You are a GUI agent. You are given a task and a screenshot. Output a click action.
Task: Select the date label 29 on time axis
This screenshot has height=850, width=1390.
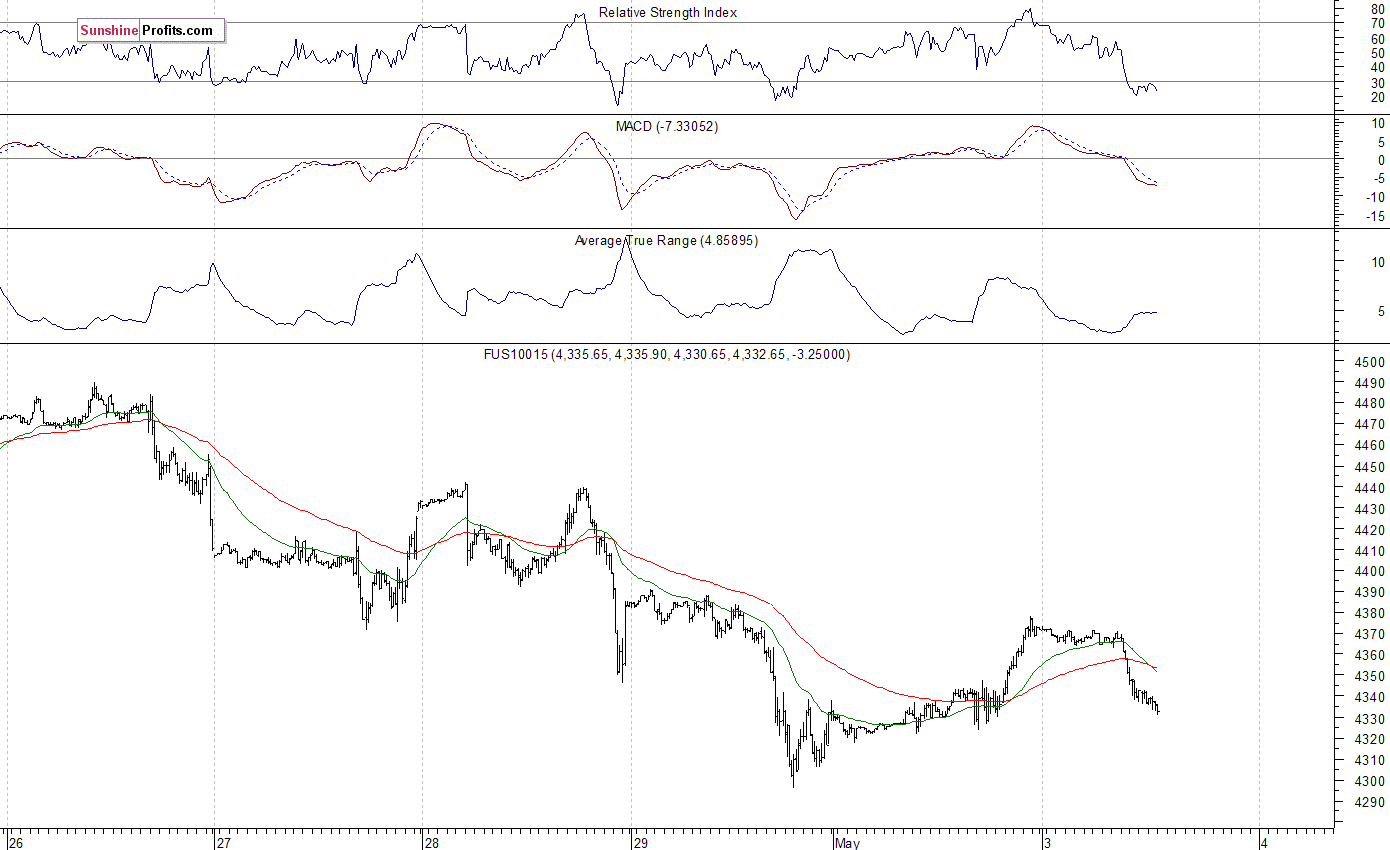(x=641, y=843)
